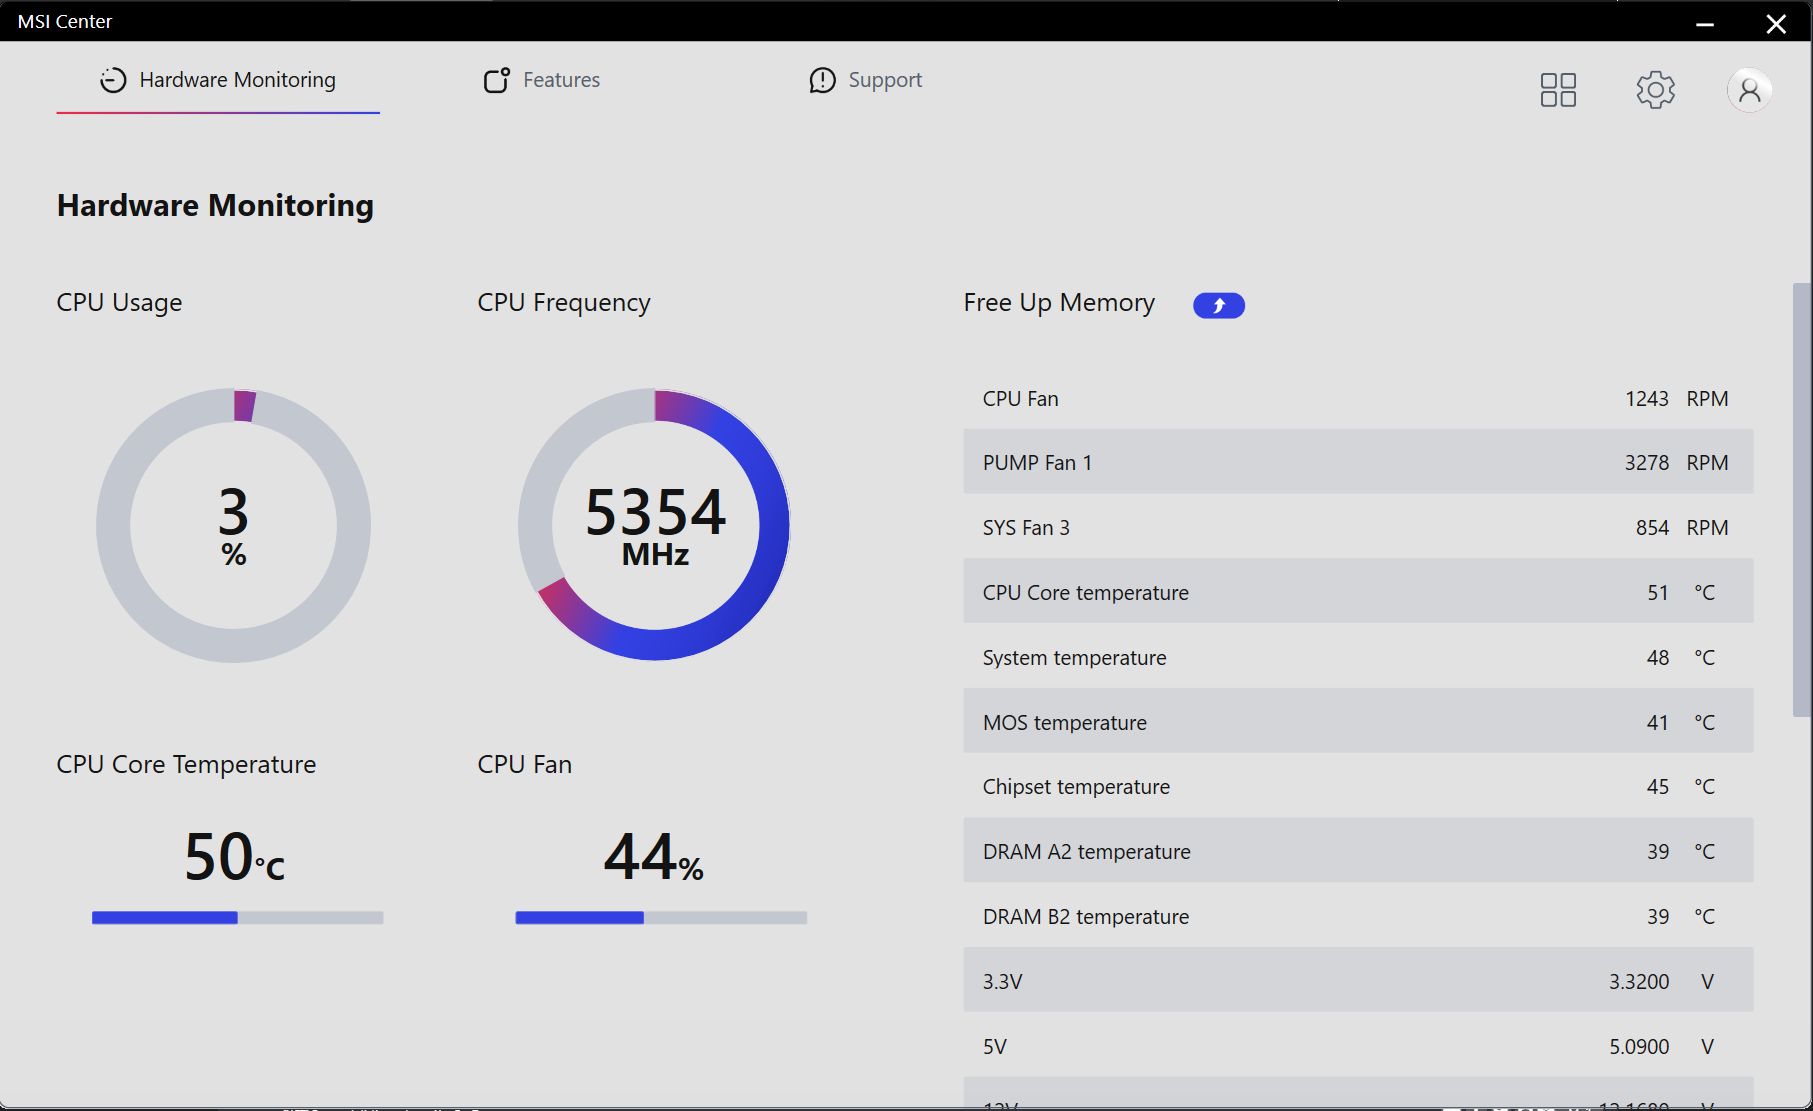The width and height of the screenshot is (1813, 1111).
Task: Select the PUMP Fan 1 row
Action: (1358, 462)
